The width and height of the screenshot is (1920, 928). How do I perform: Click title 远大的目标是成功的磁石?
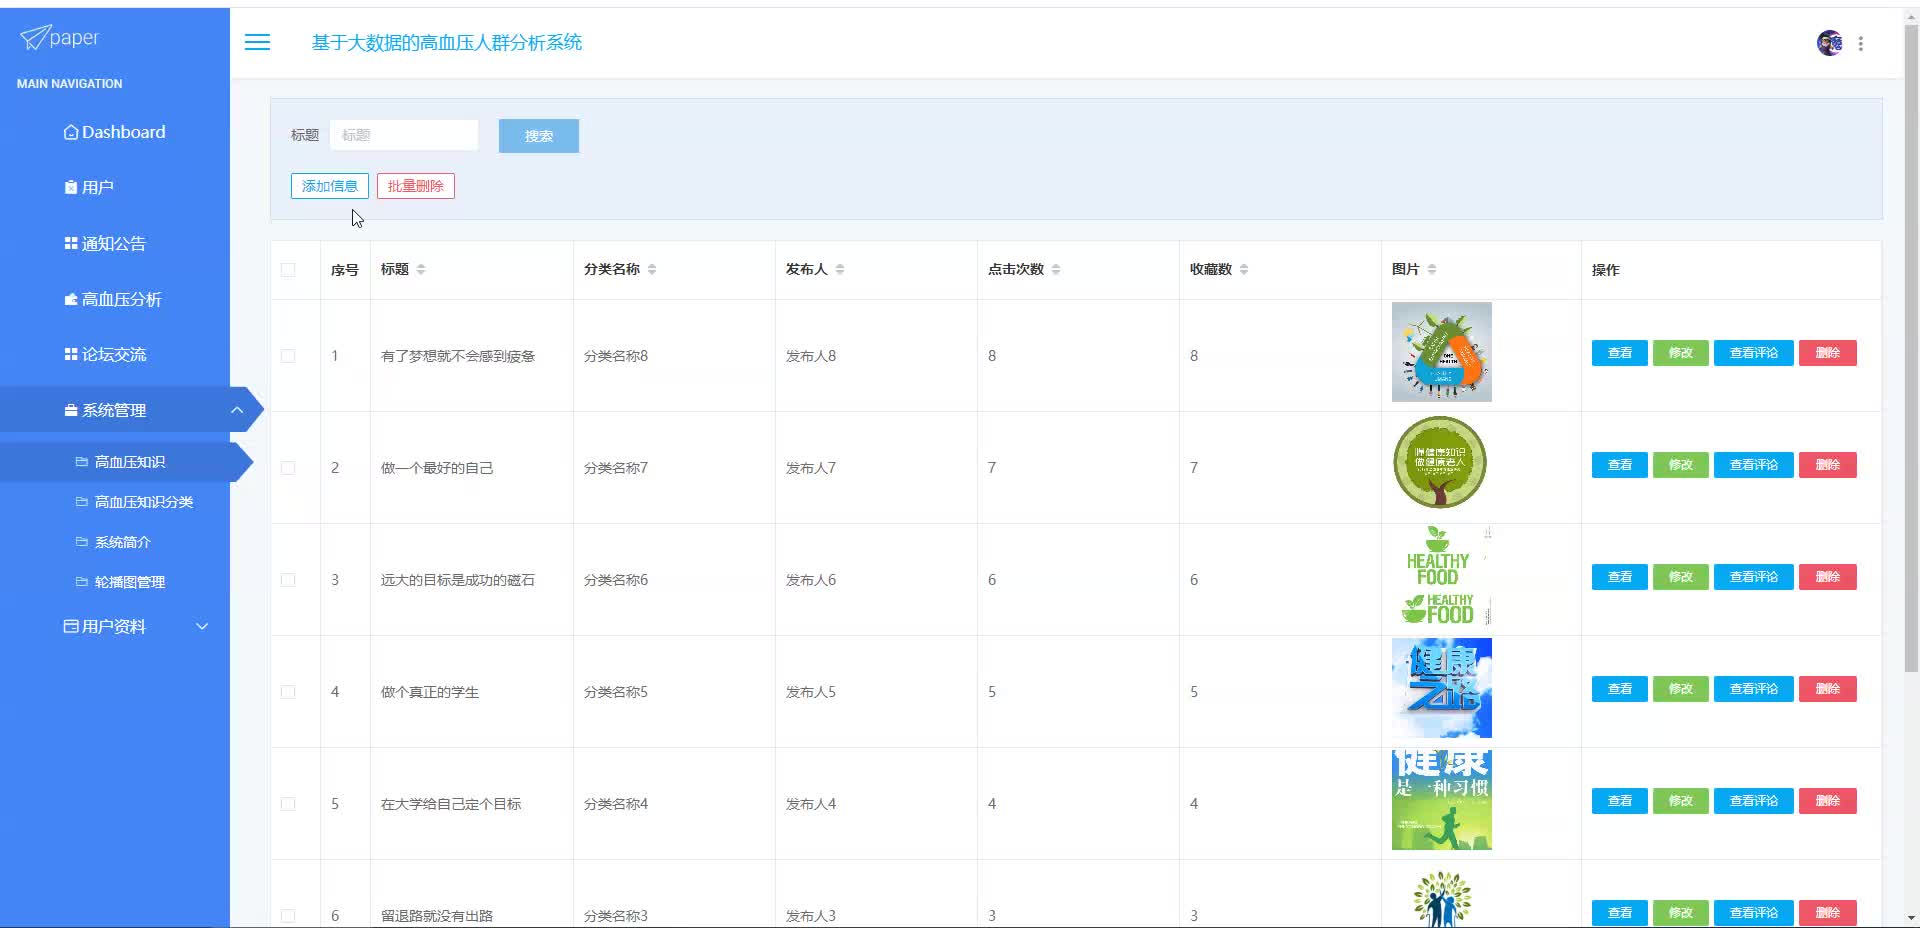pos(458,580)
